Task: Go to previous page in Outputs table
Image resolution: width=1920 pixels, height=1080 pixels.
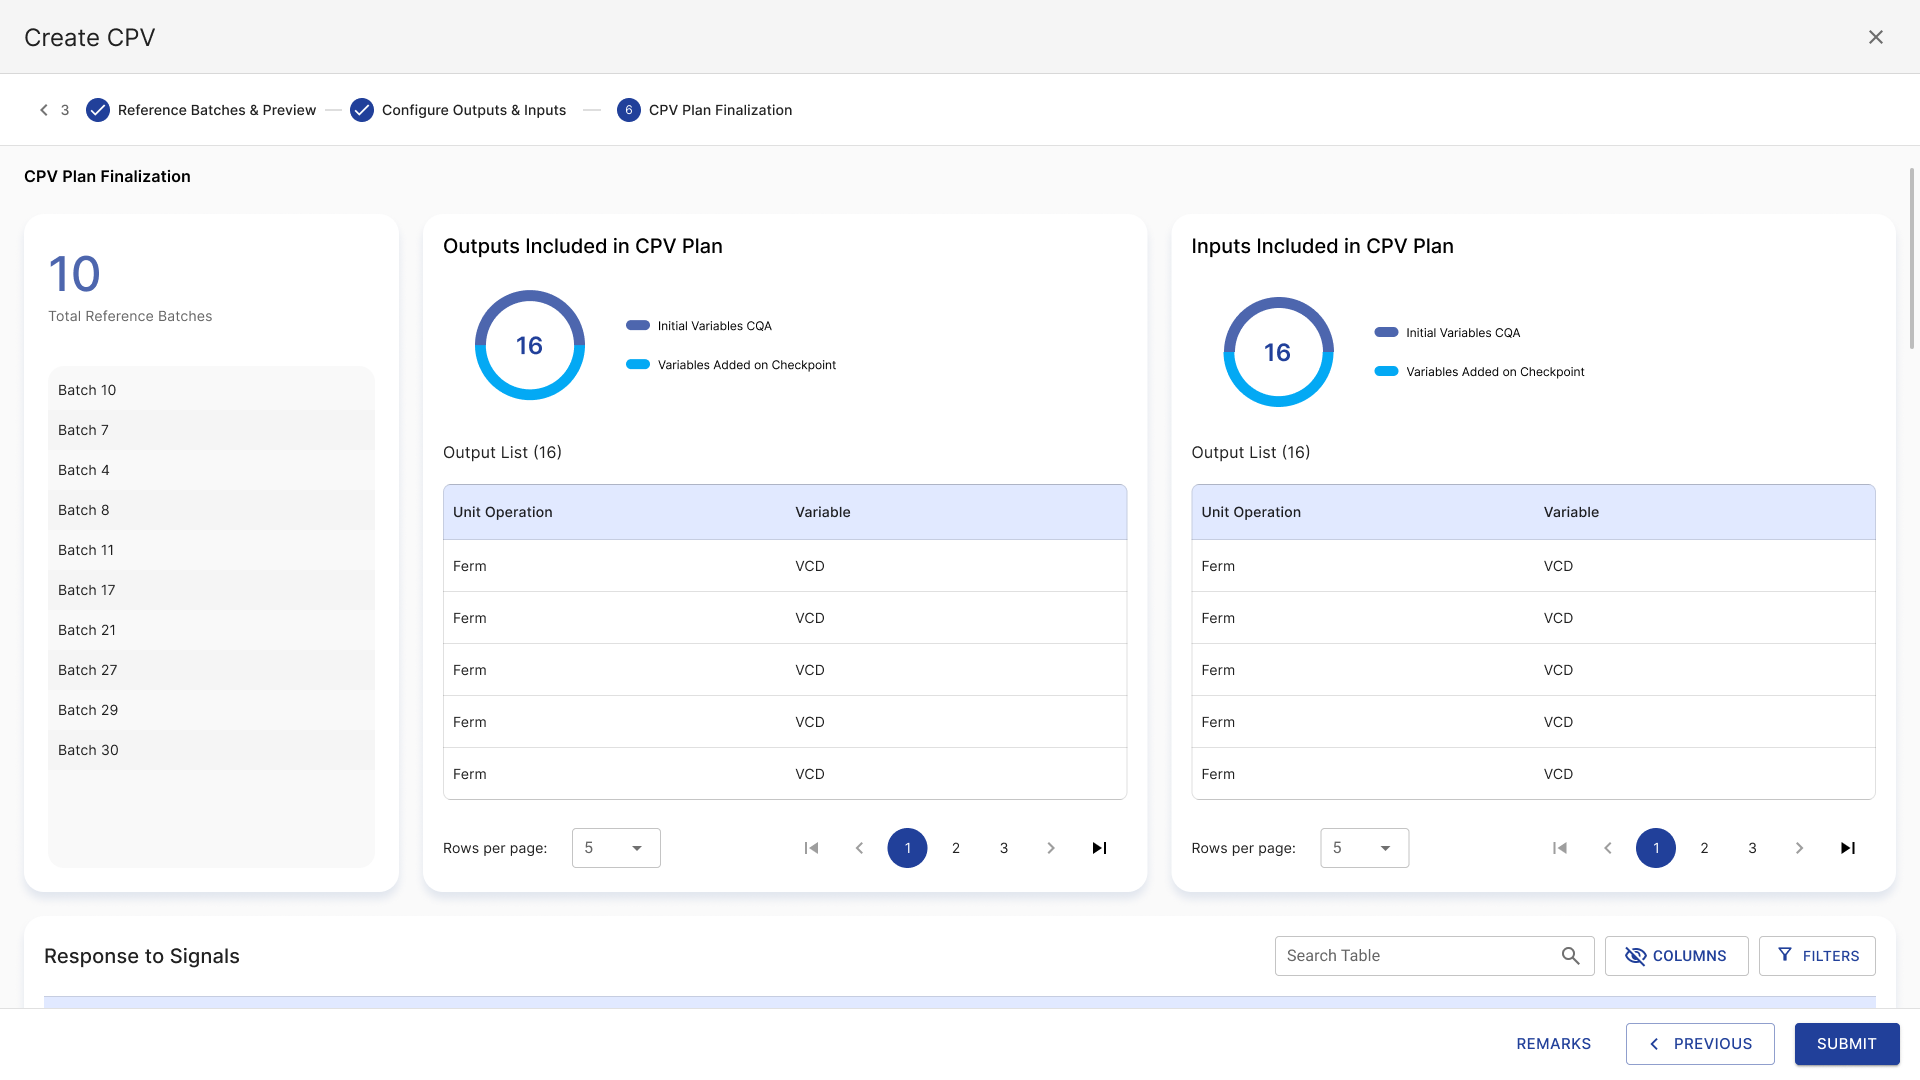Action: tap(859, 848)
